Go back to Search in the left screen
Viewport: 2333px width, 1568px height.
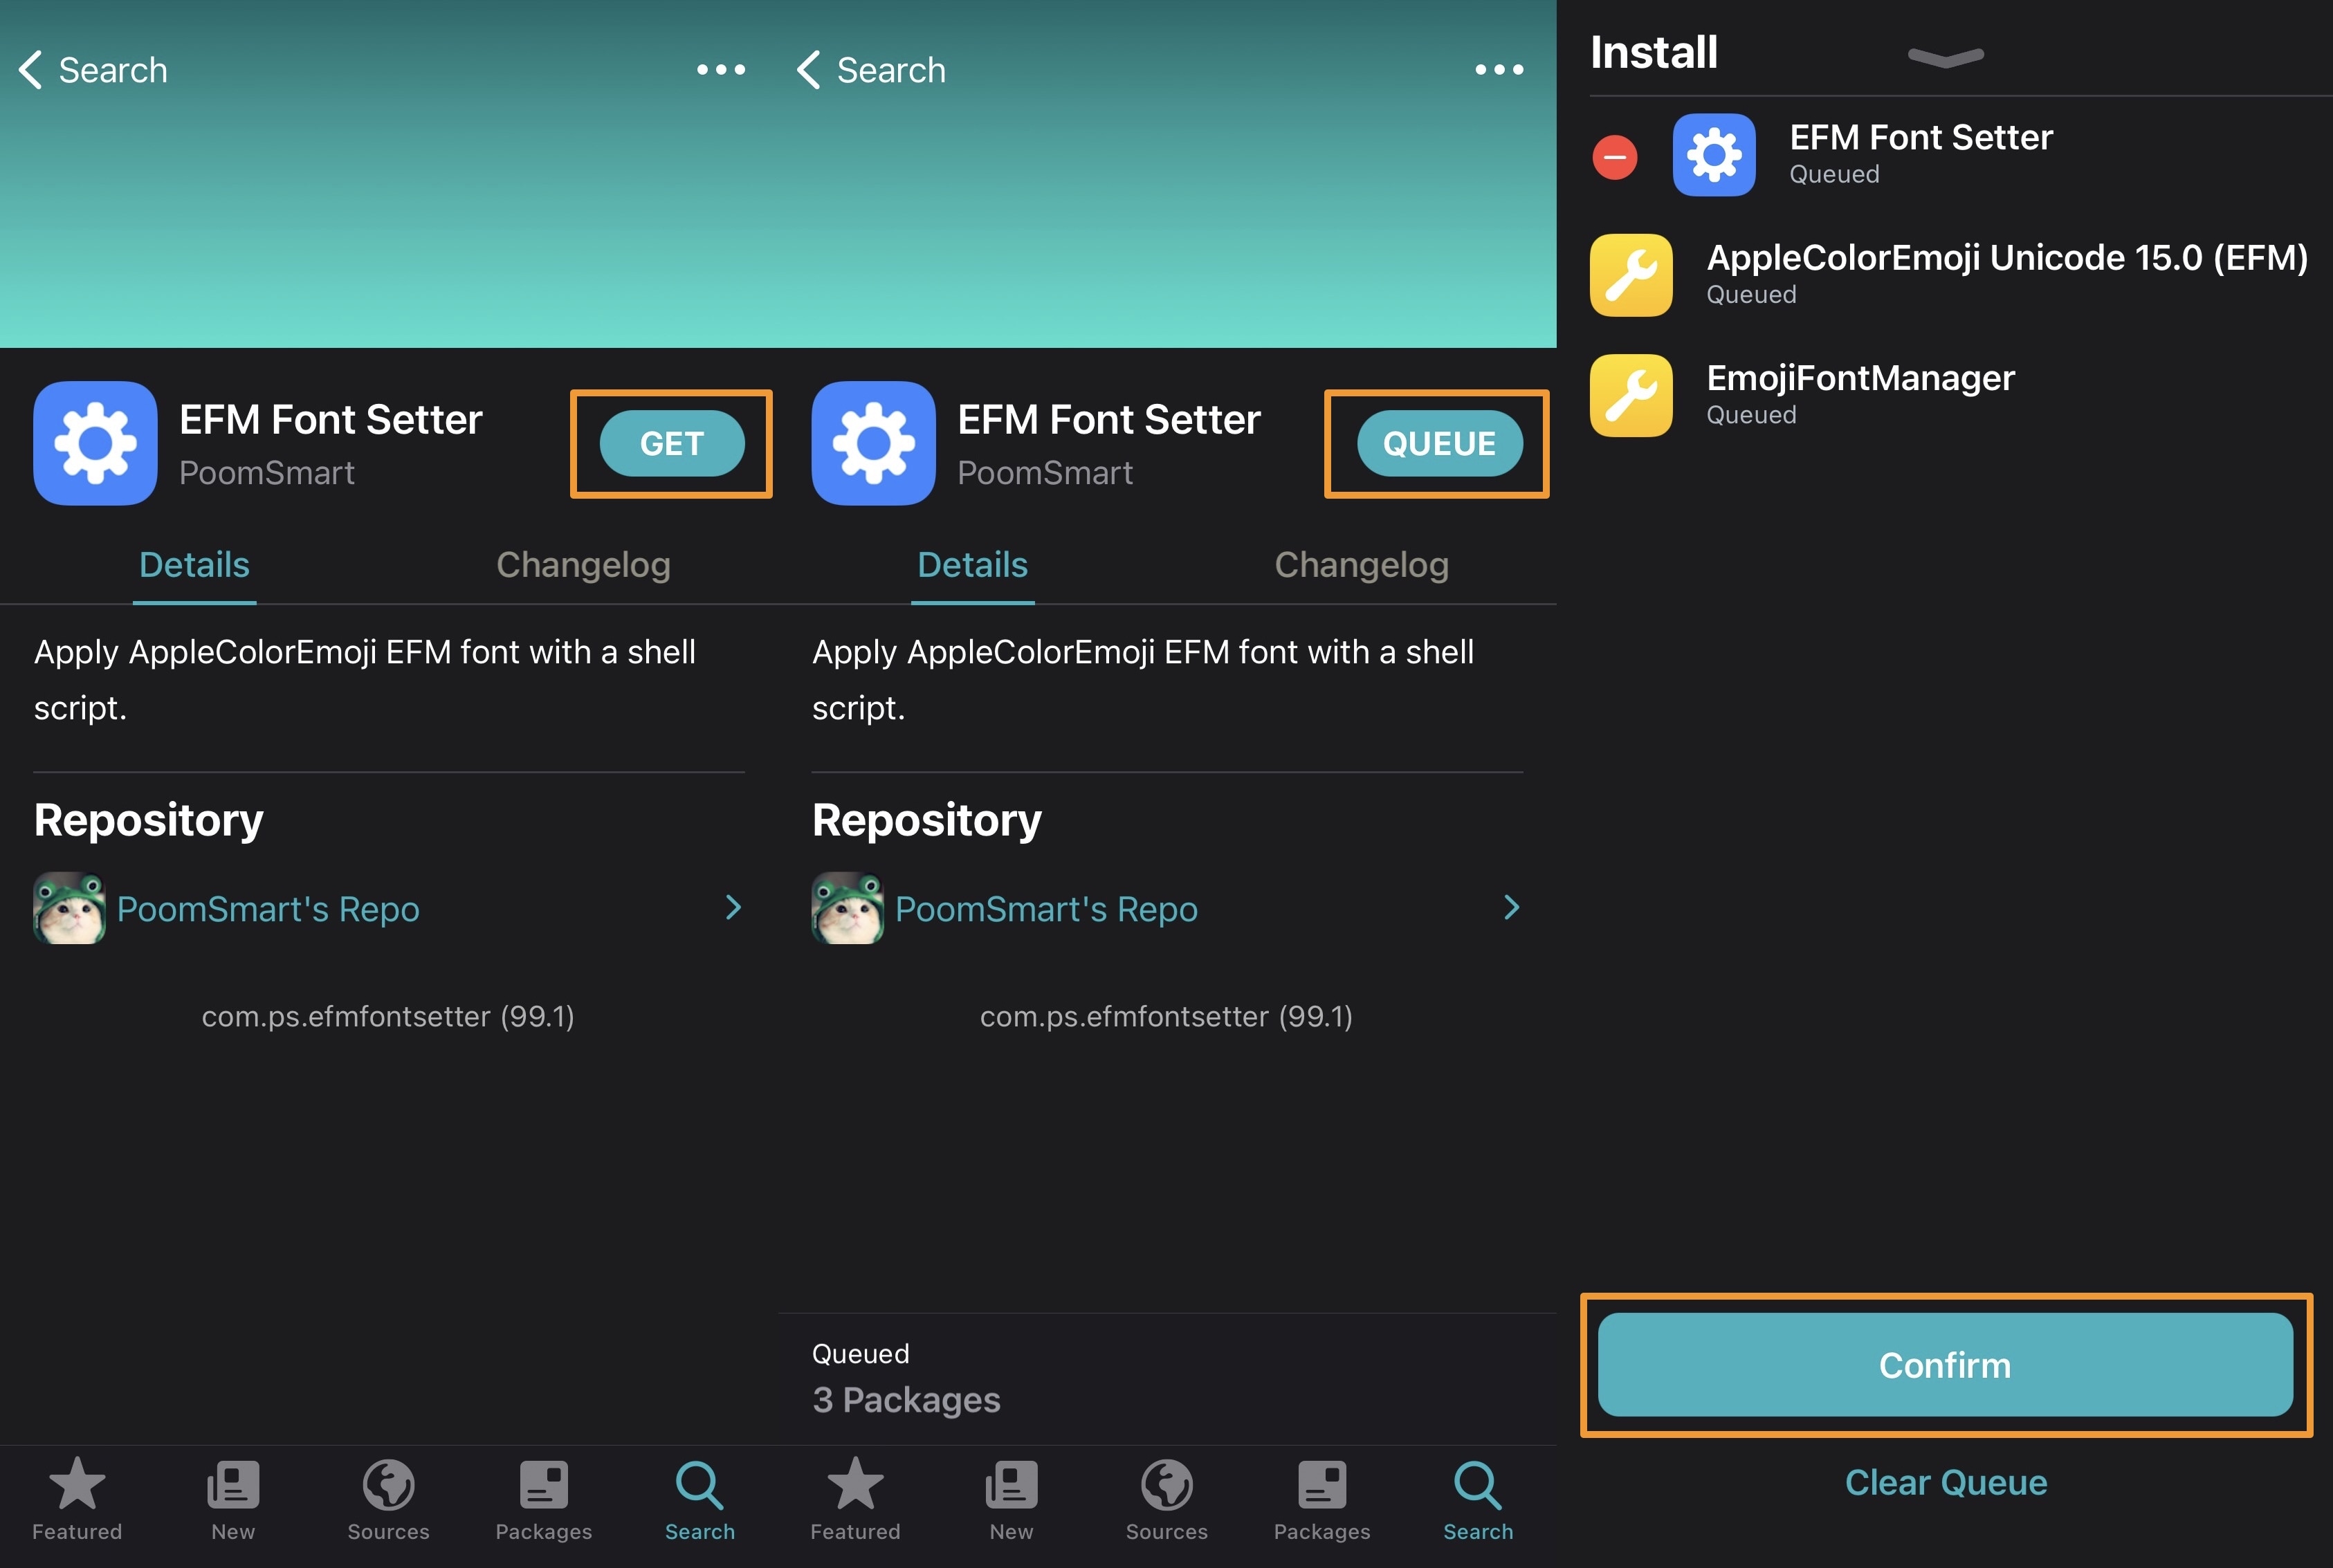(94, 70)
